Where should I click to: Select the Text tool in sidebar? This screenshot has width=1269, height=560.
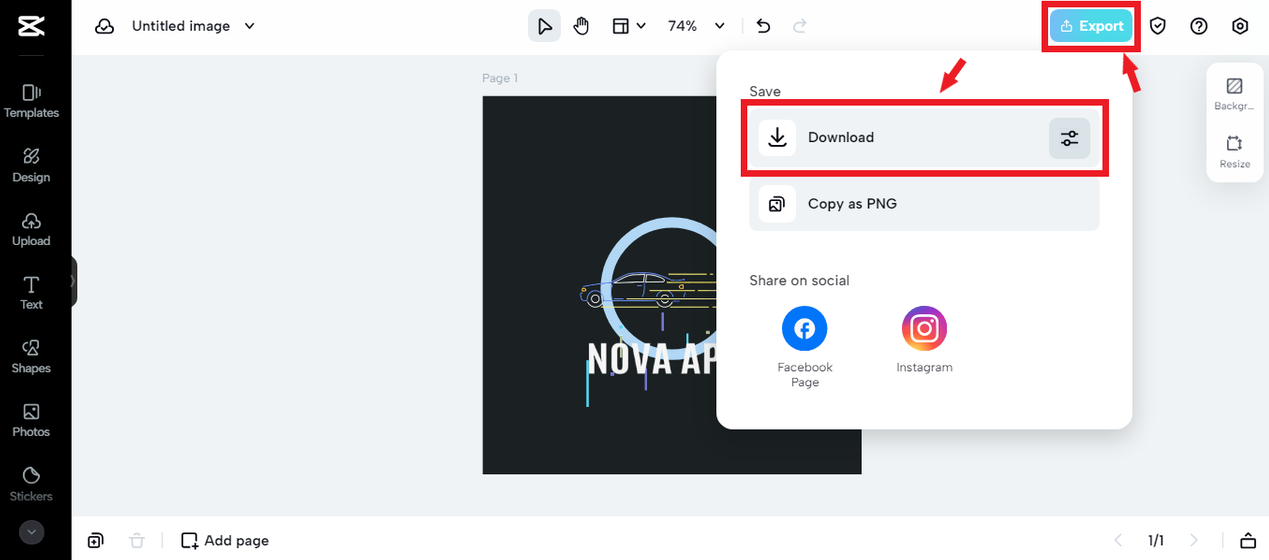point(31,293)
